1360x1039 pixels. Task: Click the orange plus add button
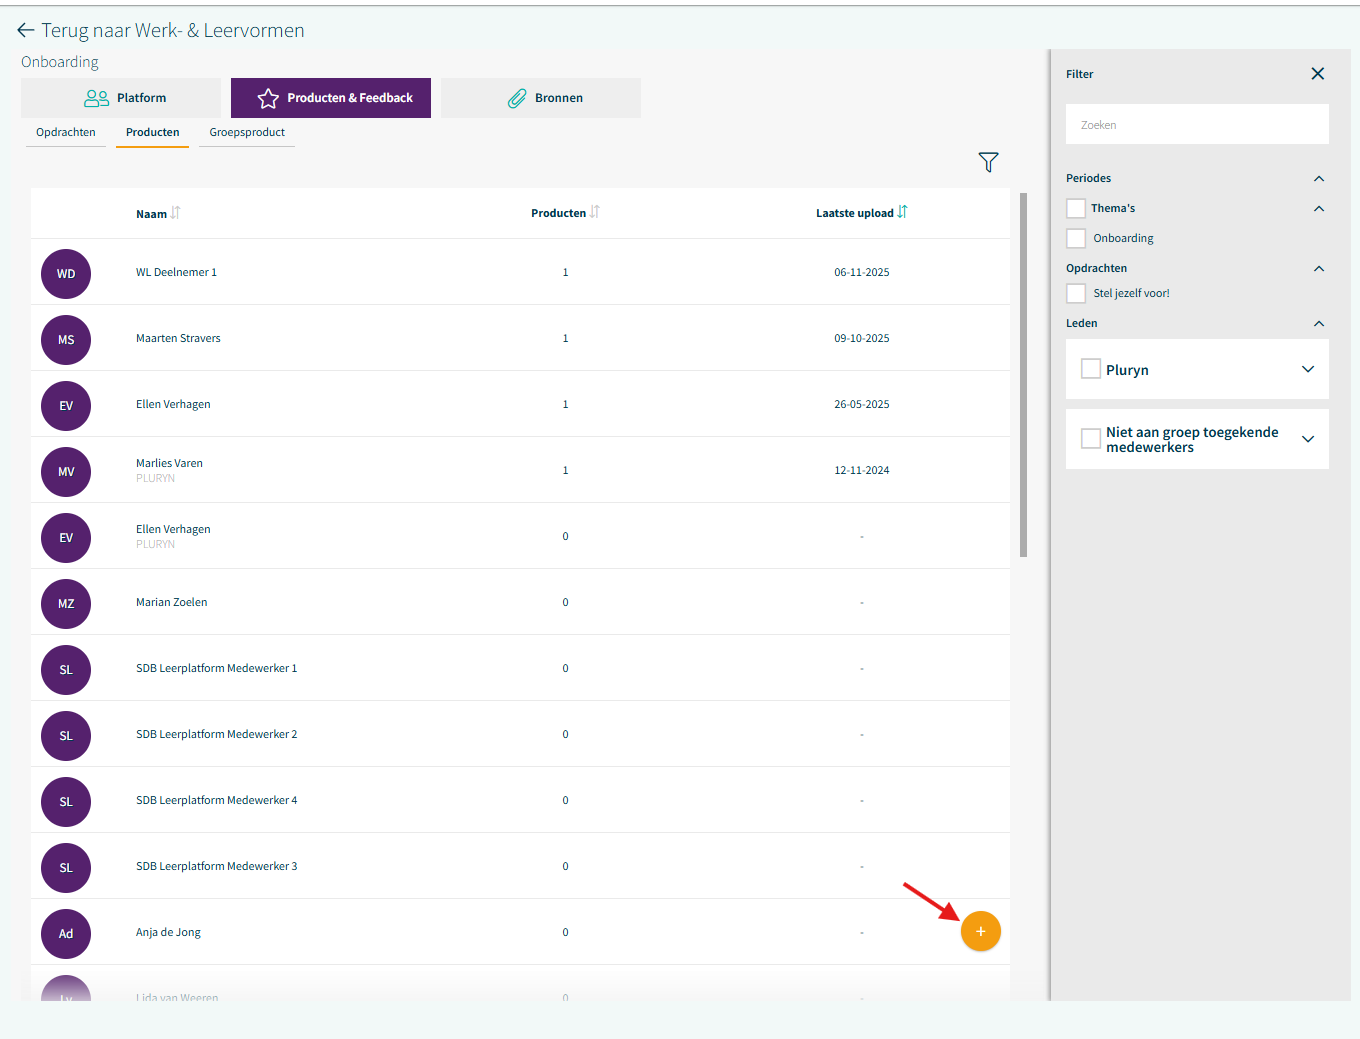tap(980, 931)
